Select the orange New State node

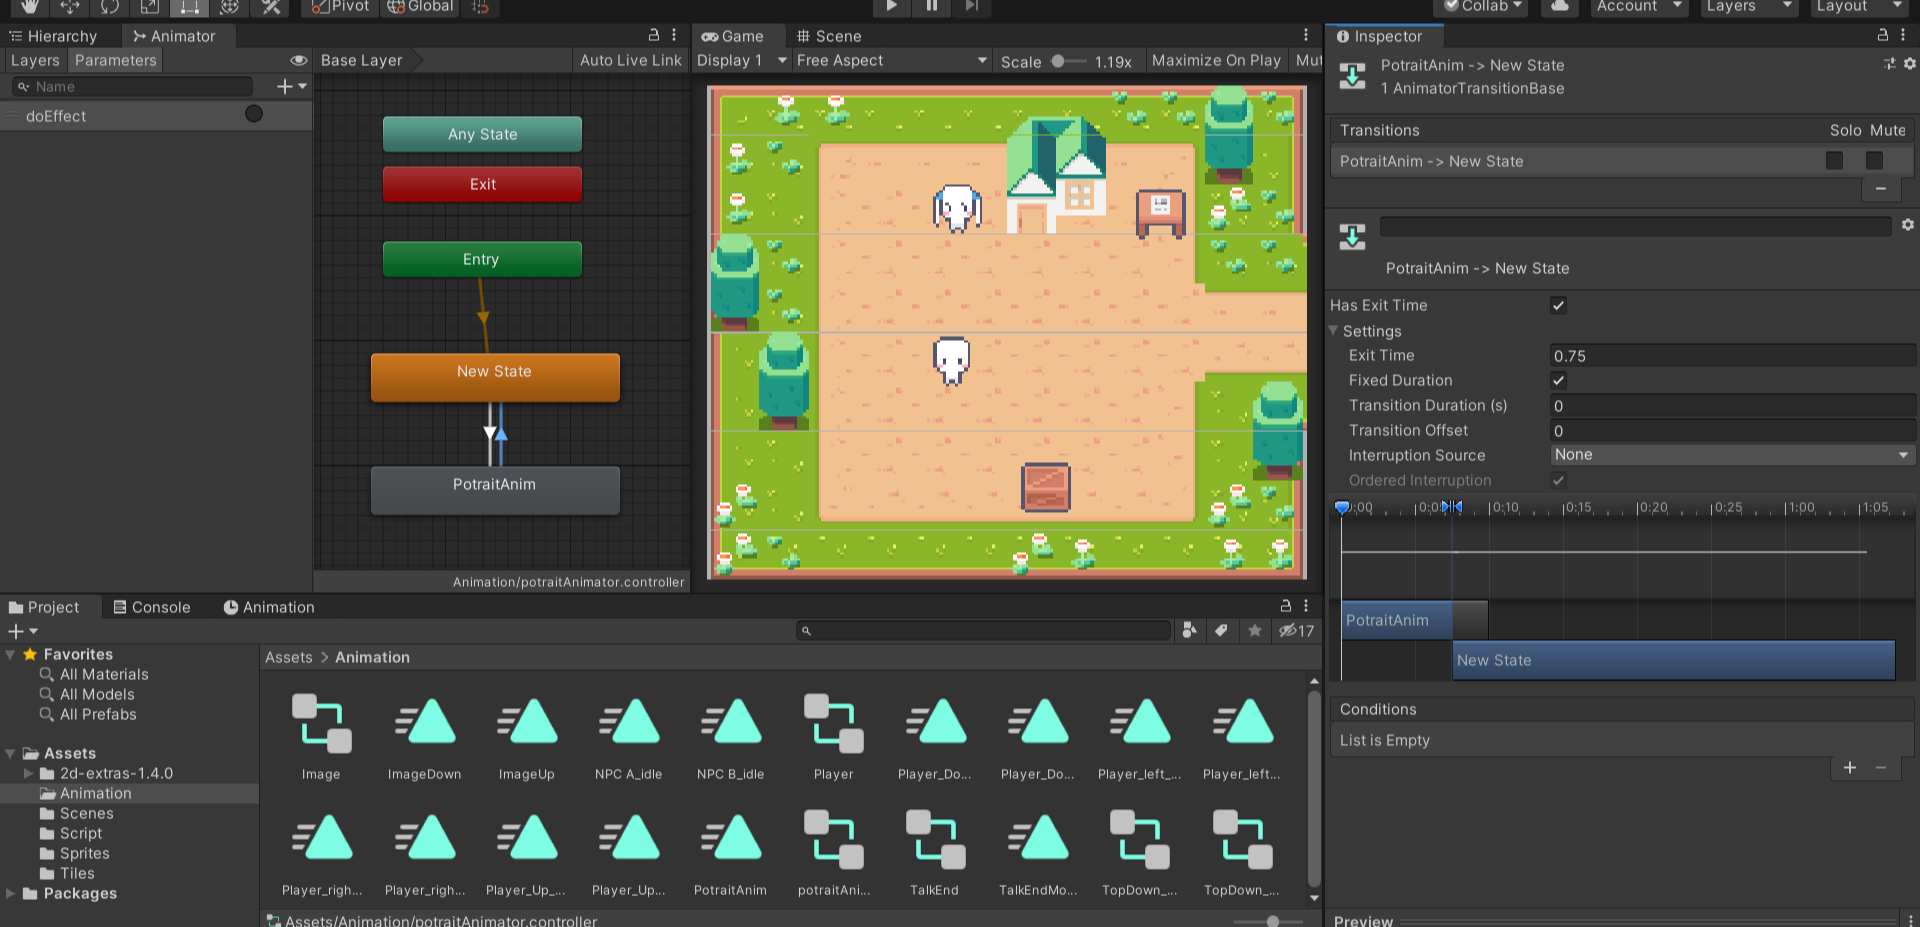tap(495, 377)
